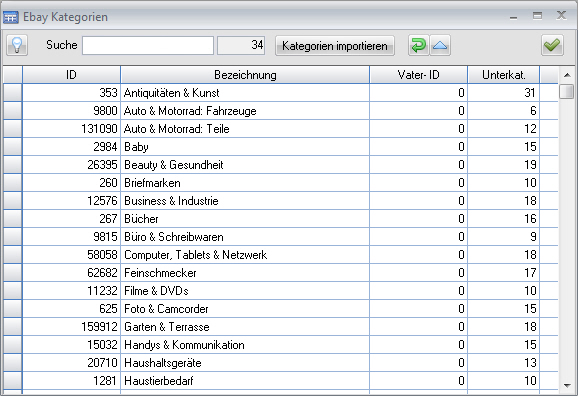This screenshot has width=578, height=396.
Task: Select the Briefmarken category
Action: coord(281,183)
